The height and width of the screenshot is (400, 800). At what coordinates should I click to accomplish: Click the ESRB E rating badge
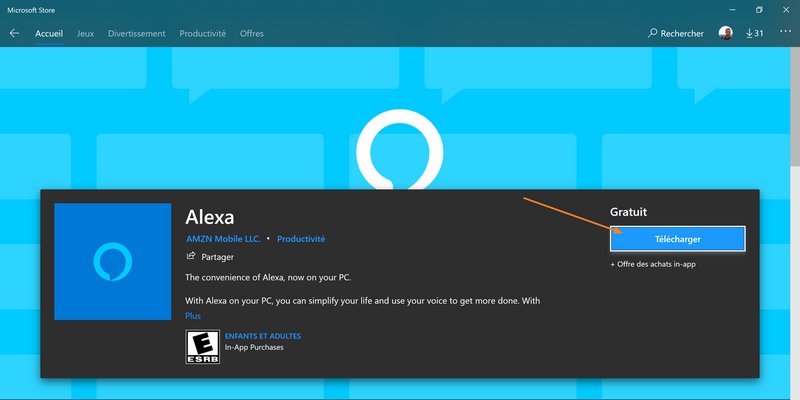(x=203, y=346)
